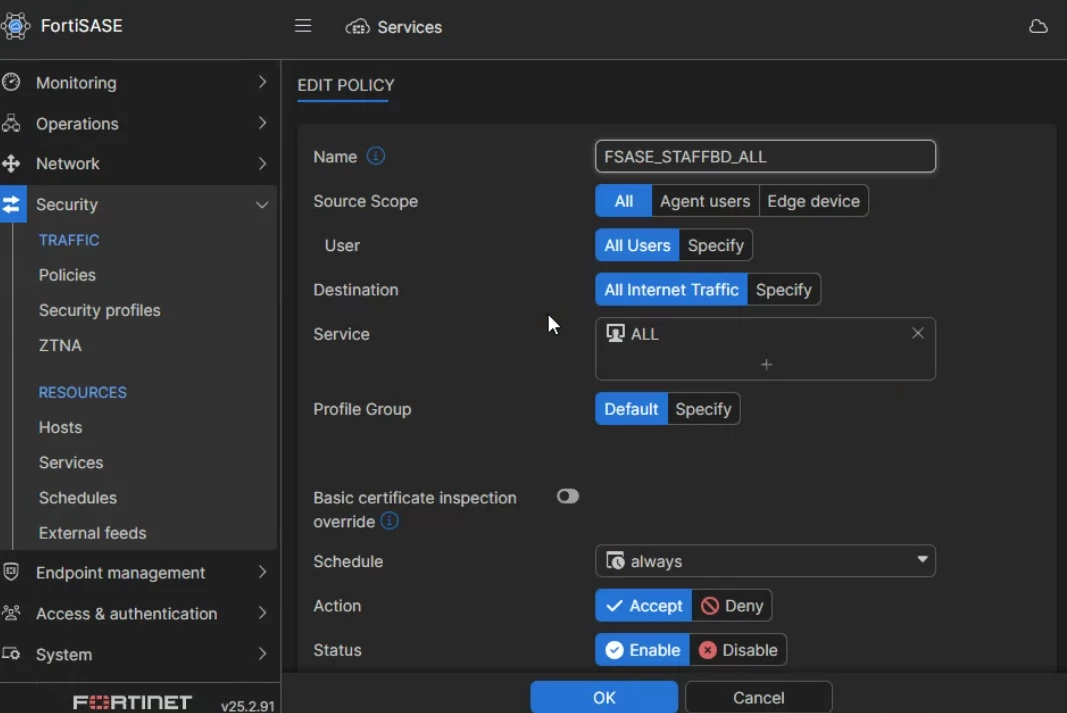Viewport: 1067px width, 713px height.
Task: Click the RESOURCES section heading
Action: click(82, 393)
